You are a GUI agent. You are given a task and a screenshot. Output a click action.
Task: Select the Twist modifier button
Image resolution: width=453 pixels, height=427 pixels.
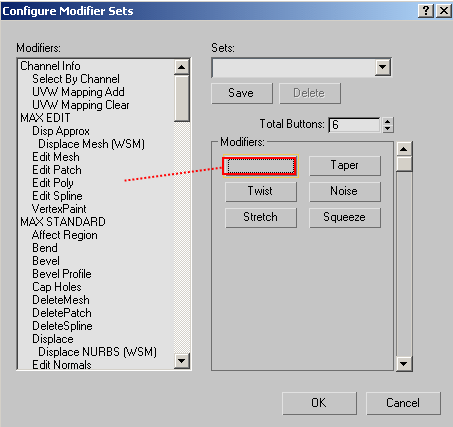pos(261,191)
